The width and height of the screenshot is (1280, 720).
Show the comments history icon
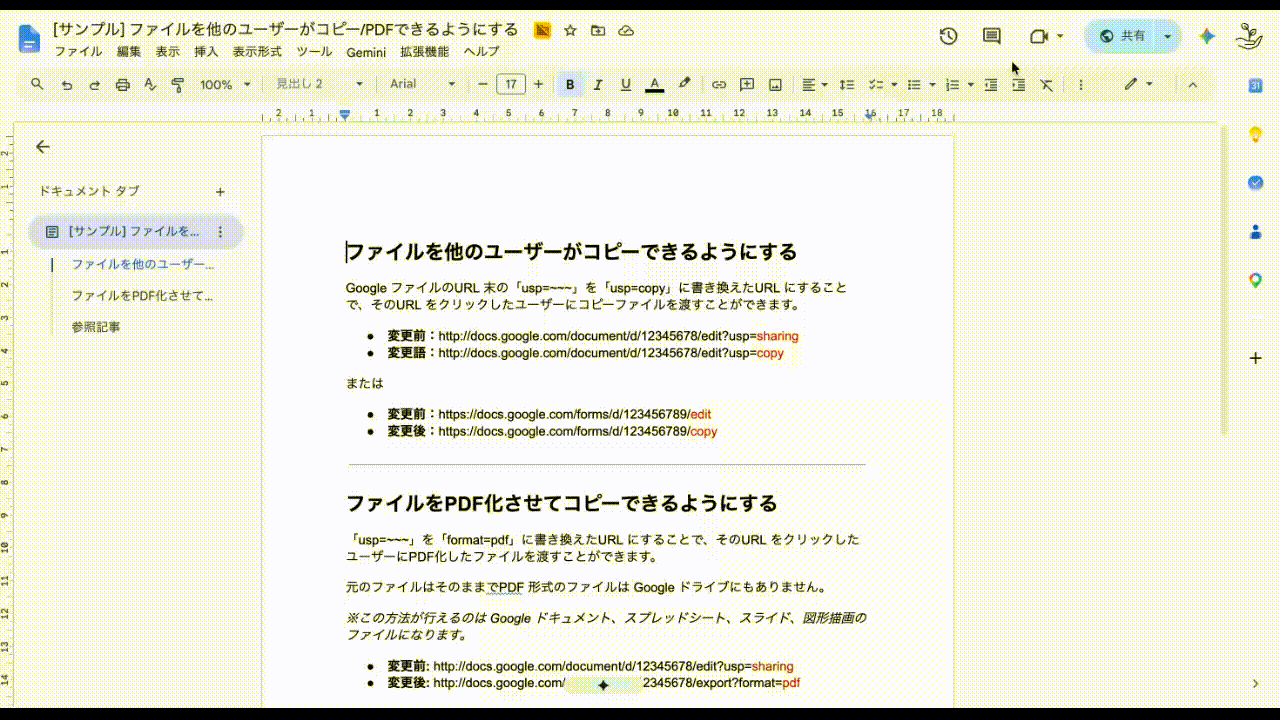[991, 36]
